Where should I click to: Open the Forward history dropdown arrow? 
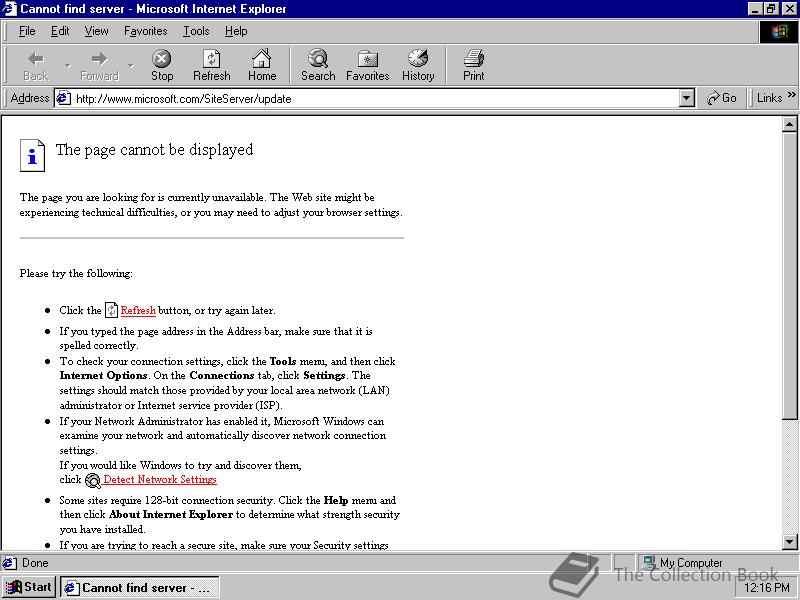131,66
